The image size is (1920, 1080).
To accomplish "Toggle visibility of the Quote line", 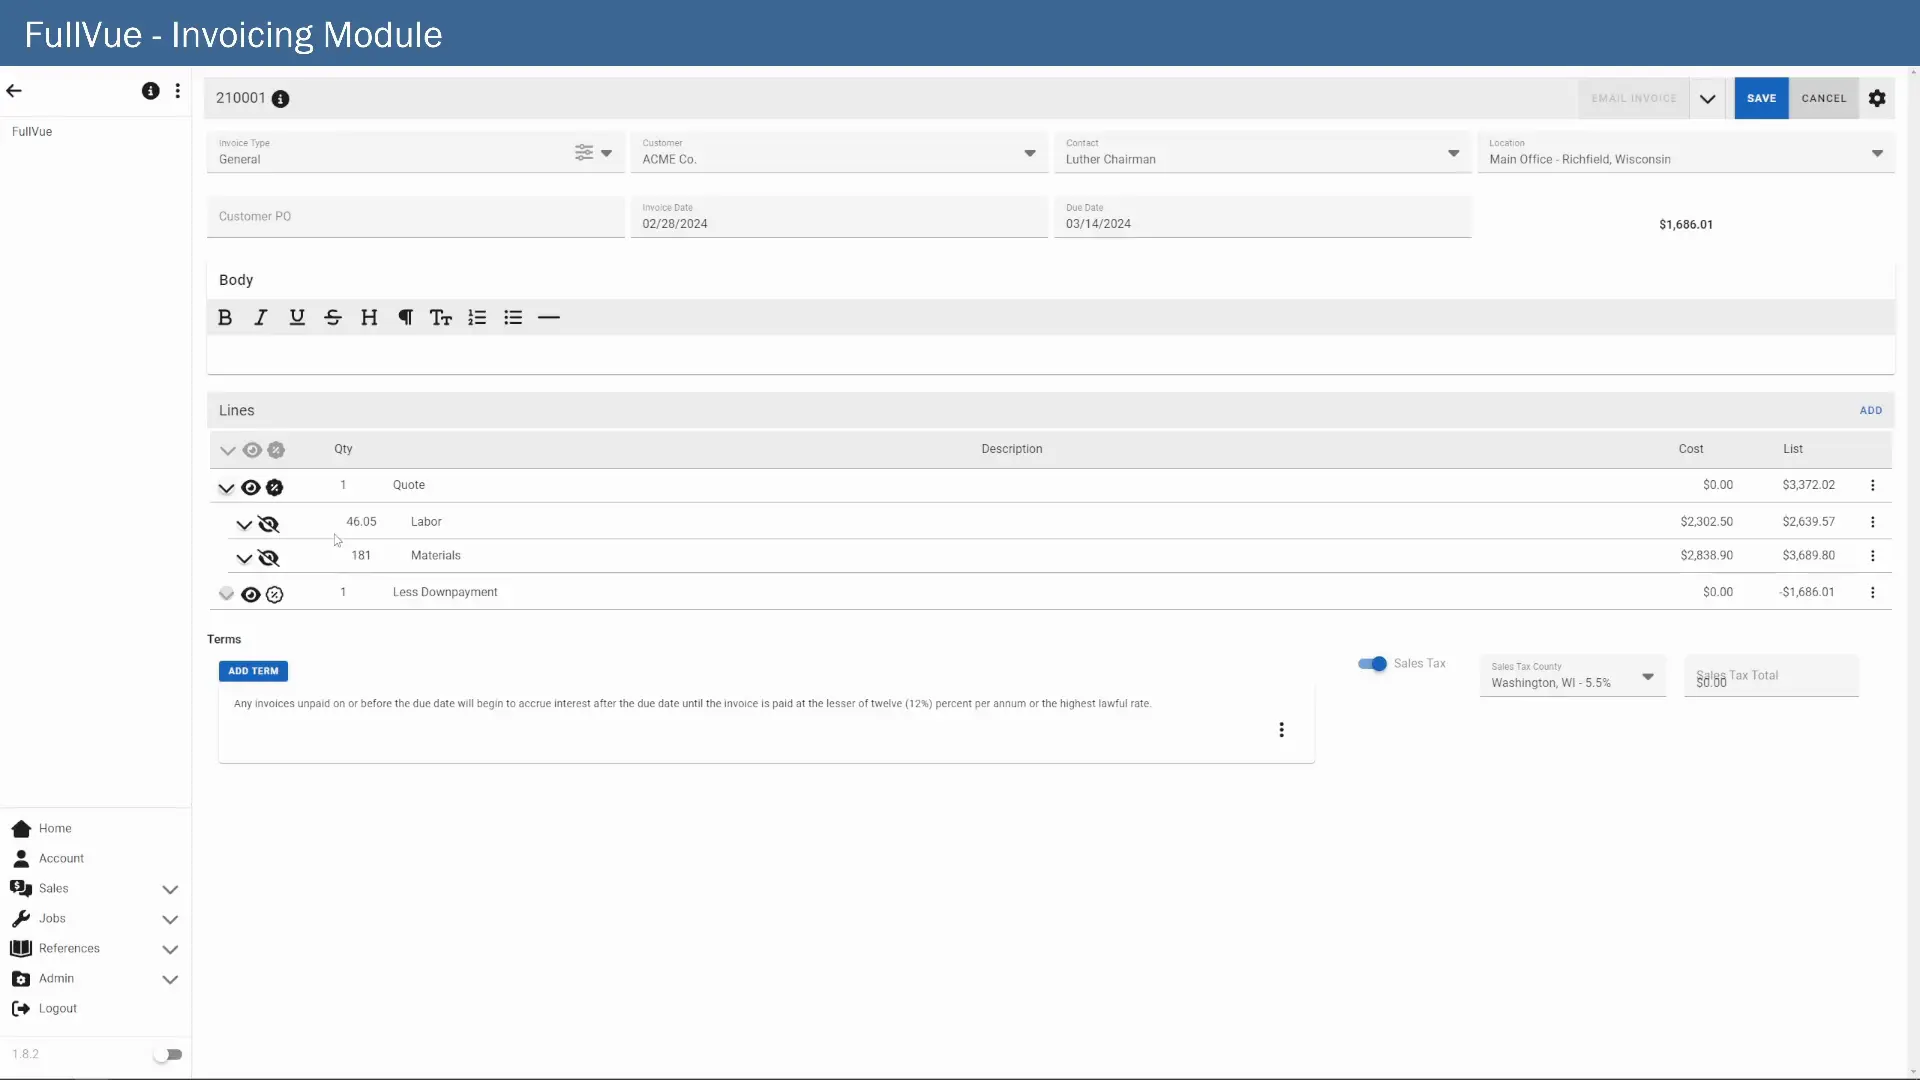I will point(251,488).
